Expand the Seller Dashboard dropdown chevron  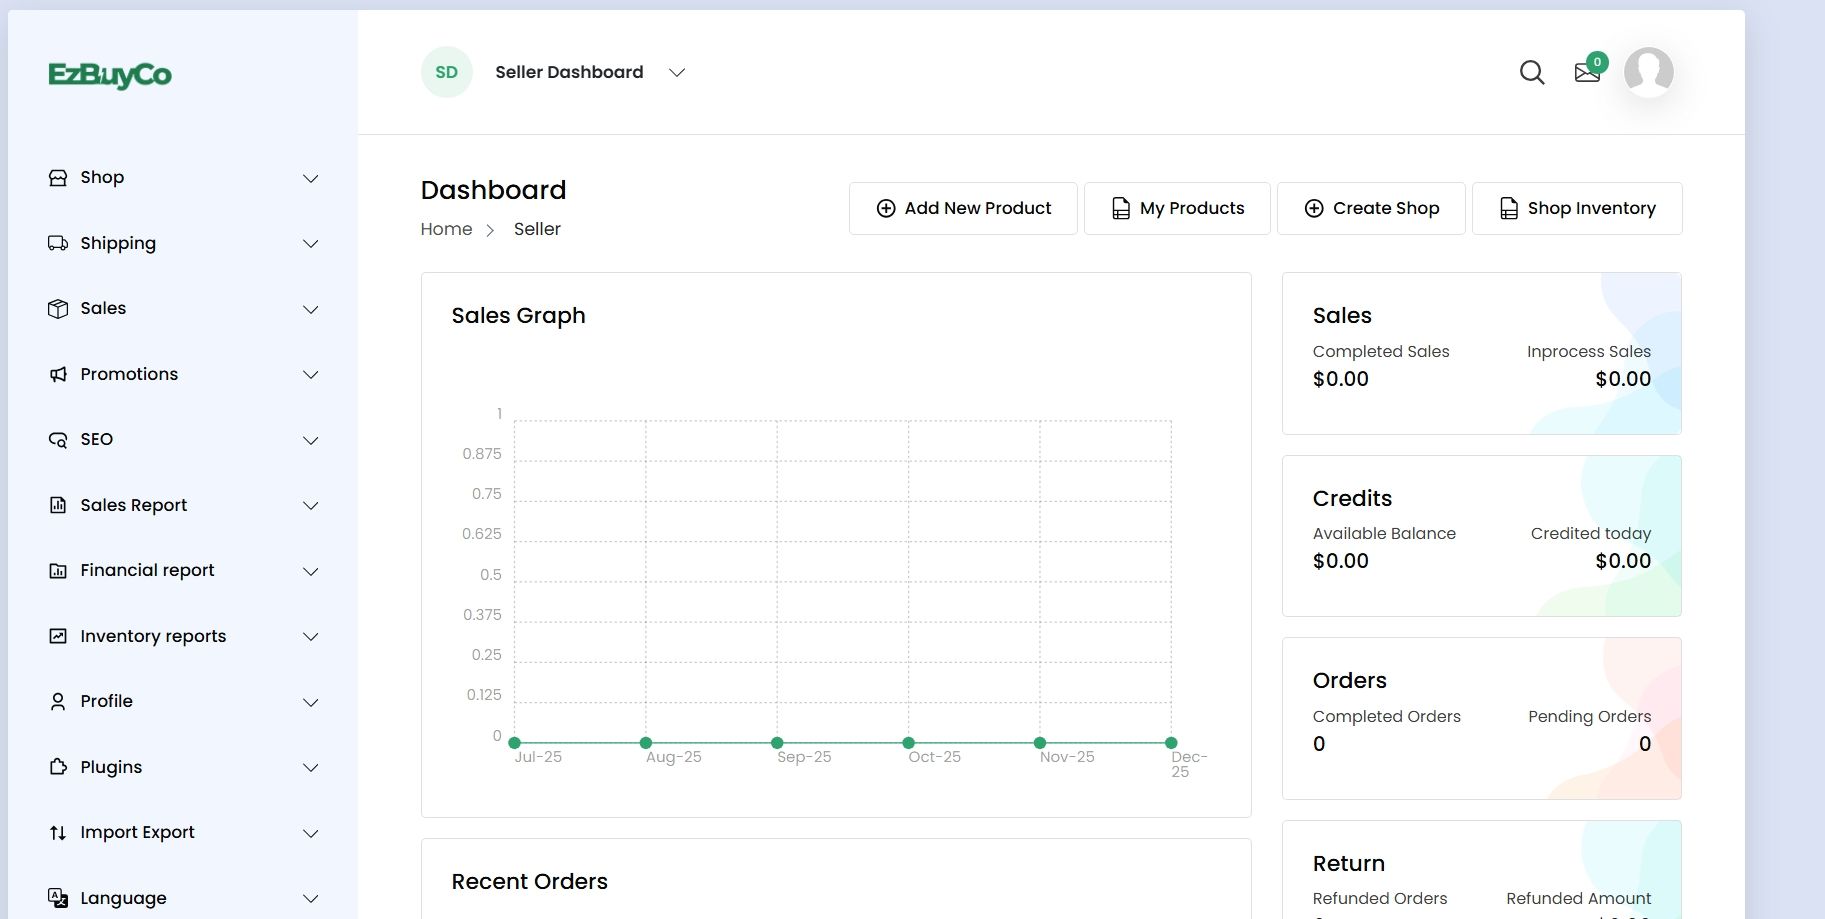coord(677,72)
